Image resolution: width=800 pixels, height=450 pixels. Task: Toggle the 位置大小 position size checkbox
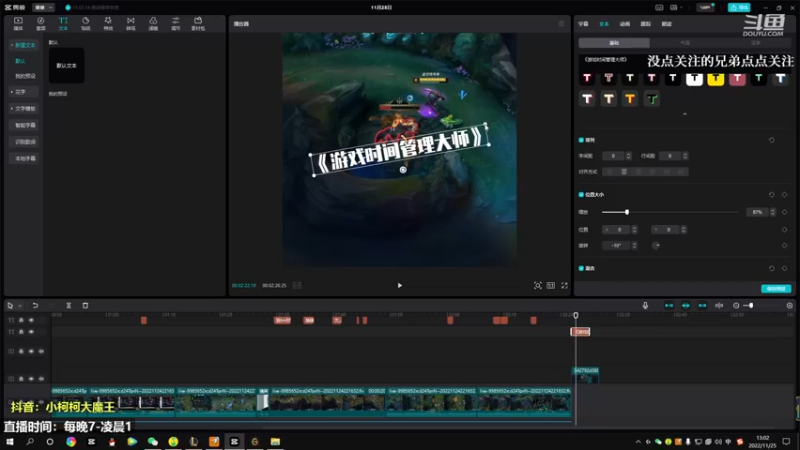pyautogui.click(x=581, y=194)
